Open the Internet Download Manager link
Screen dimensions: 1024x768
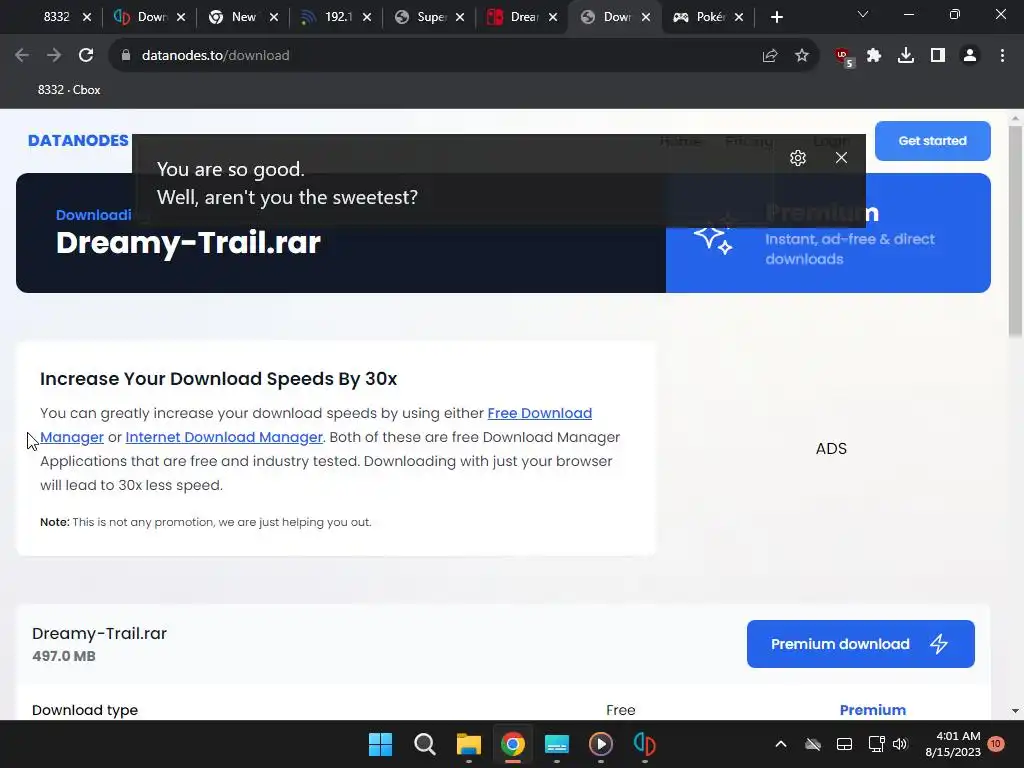[224, 437]
